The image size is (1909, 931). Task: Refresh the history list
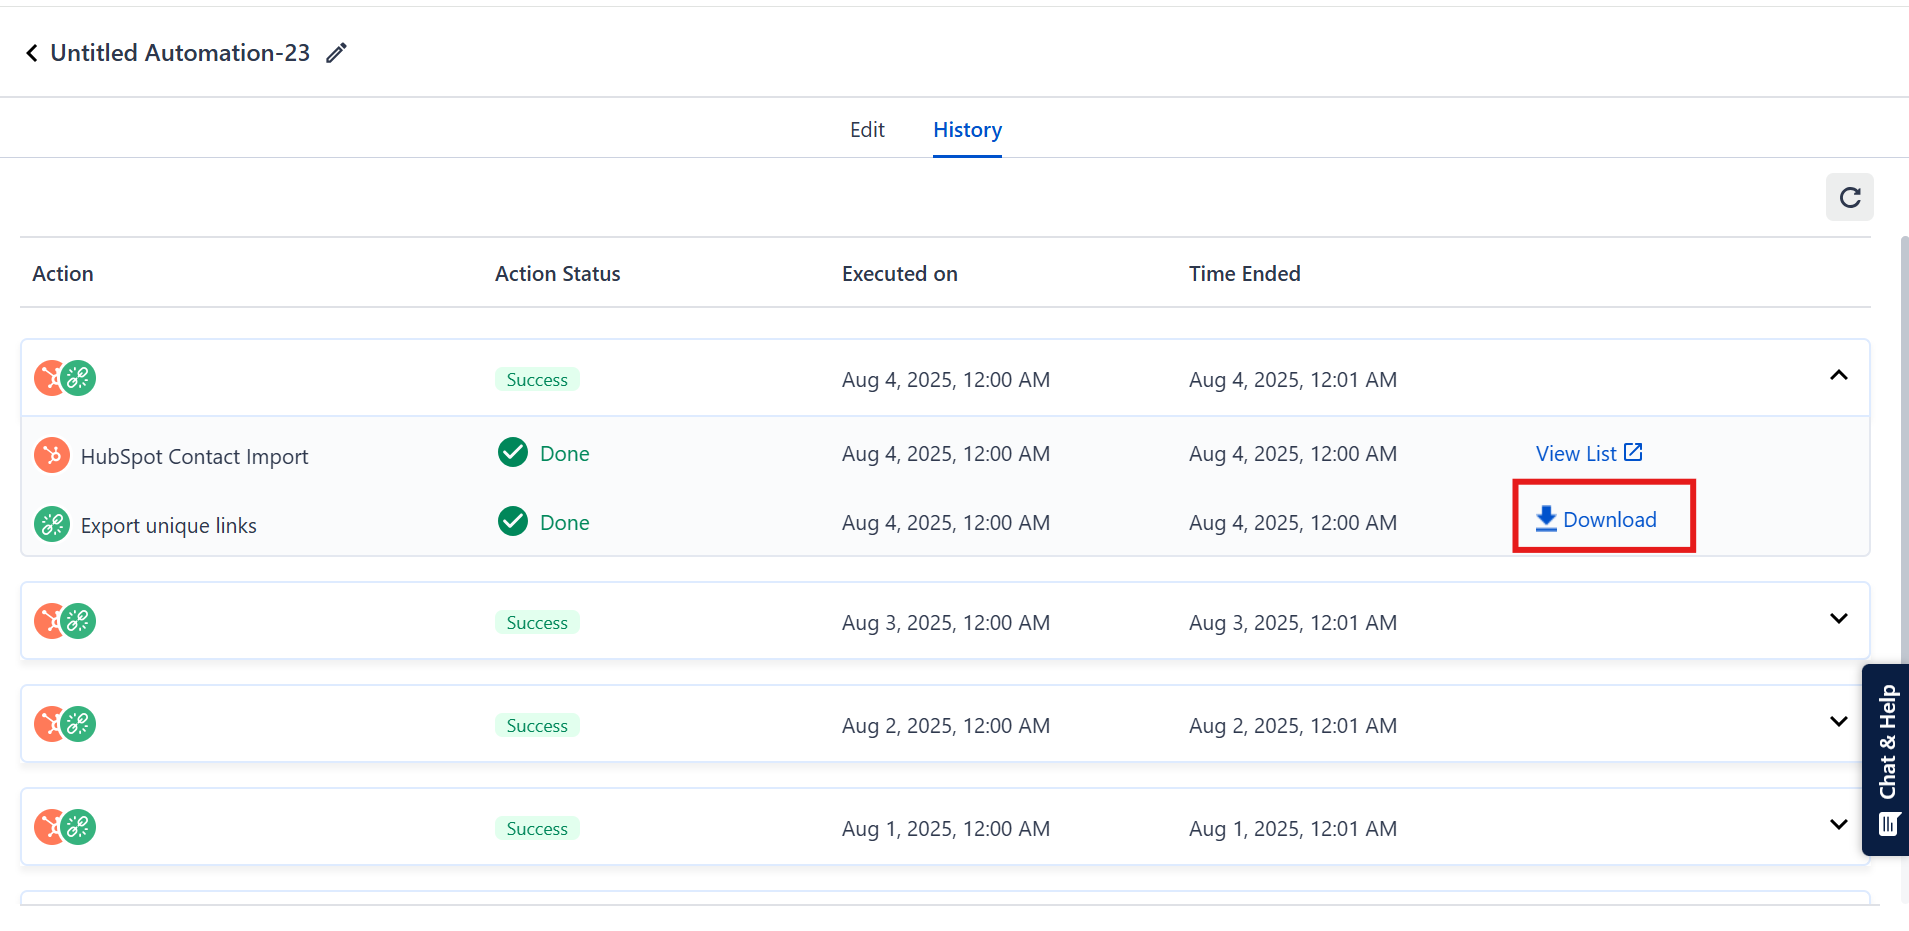[x=1849, y=197]
